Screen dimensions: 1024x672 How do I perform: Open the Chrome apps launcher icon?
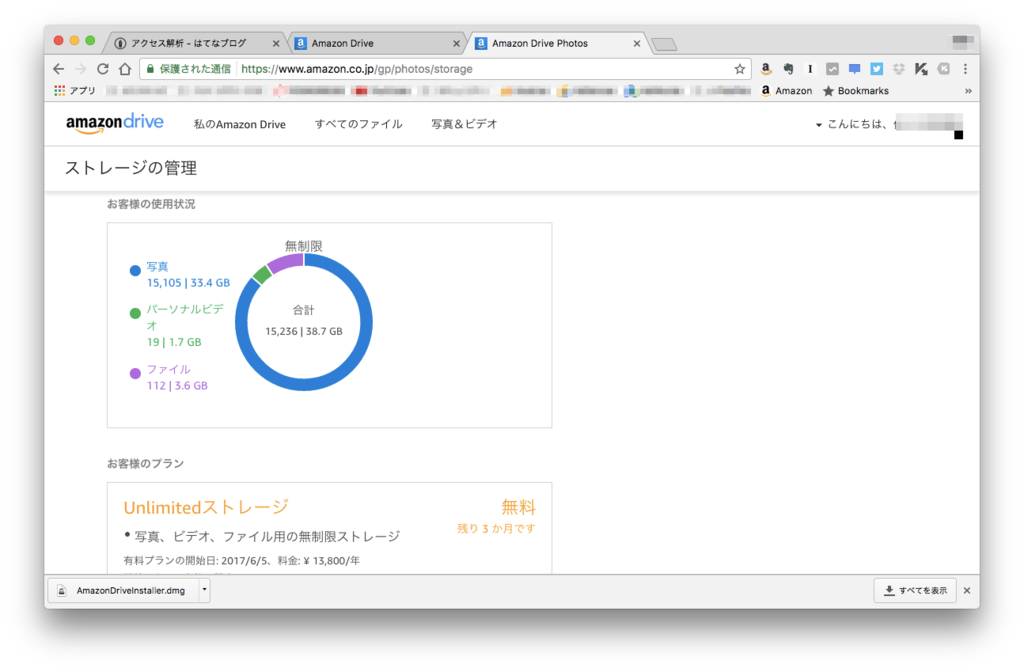(x=58, y=90)
